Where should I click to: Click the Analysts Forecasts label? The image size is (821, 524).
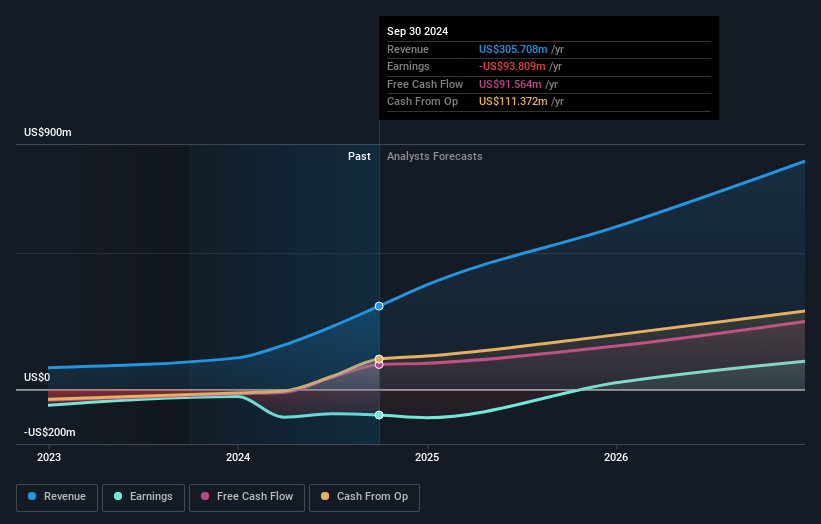click(435, 157)
